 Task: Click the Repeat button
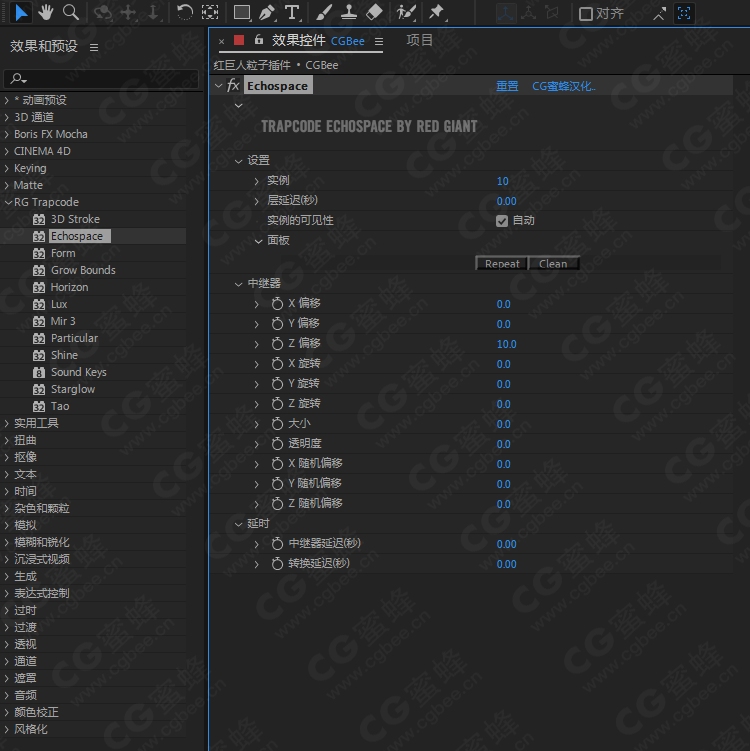coord(502,263)
